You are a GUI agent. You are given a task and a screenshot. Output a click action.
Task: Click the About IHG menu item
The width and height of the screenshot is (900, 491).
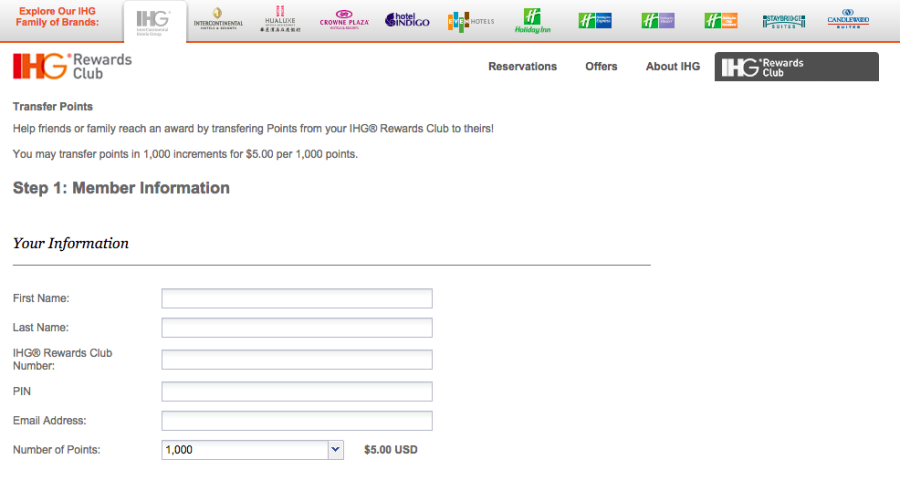click(673, 67)
